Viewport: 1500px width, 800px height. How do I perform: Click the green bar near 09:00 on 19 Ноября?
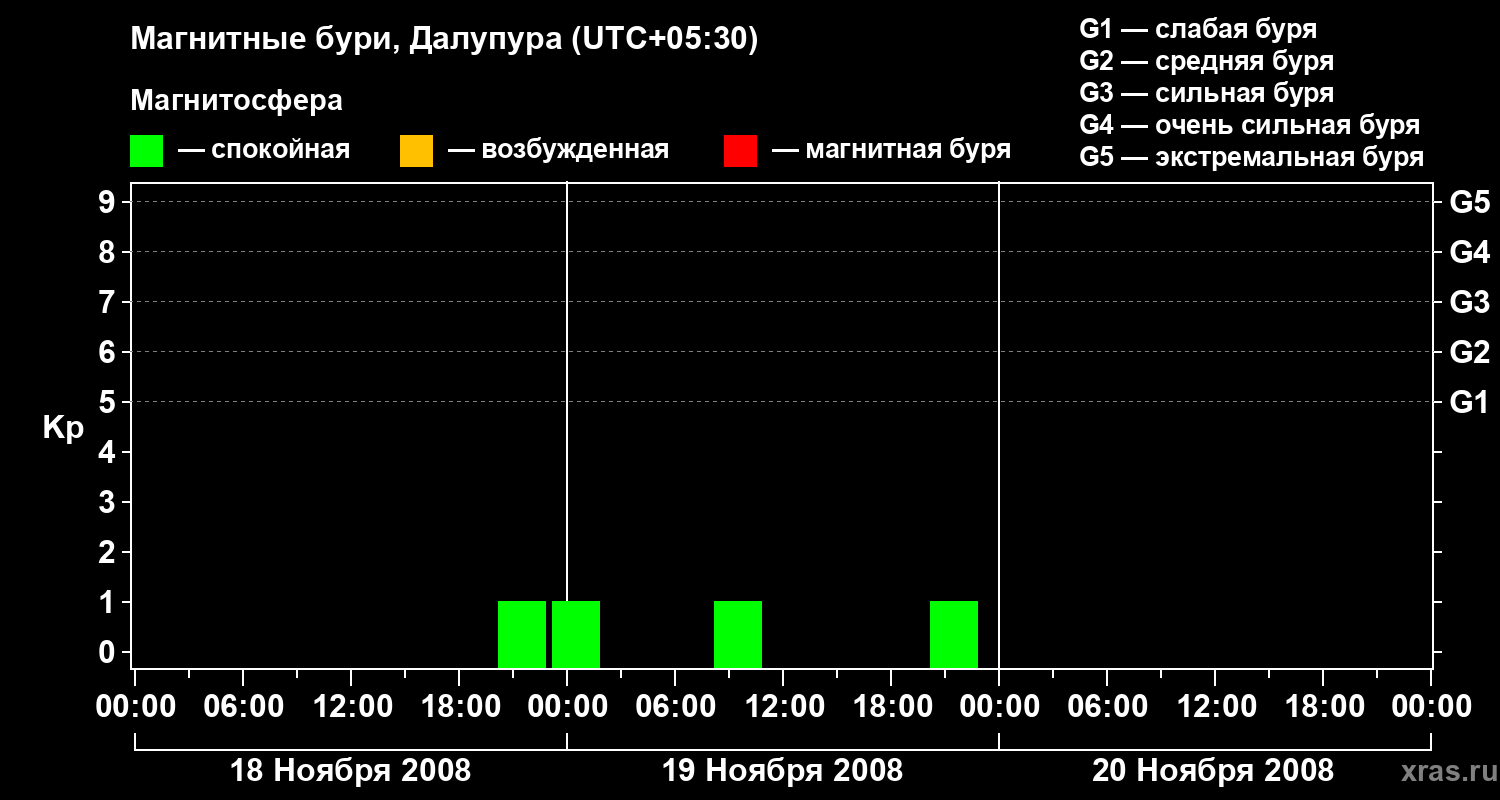coord(738,634)
